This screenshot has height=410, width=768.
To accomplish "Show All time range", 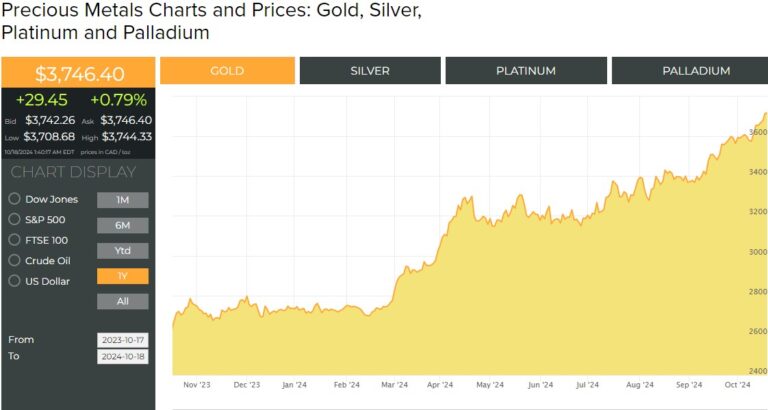I will click(x=122, y=301).
